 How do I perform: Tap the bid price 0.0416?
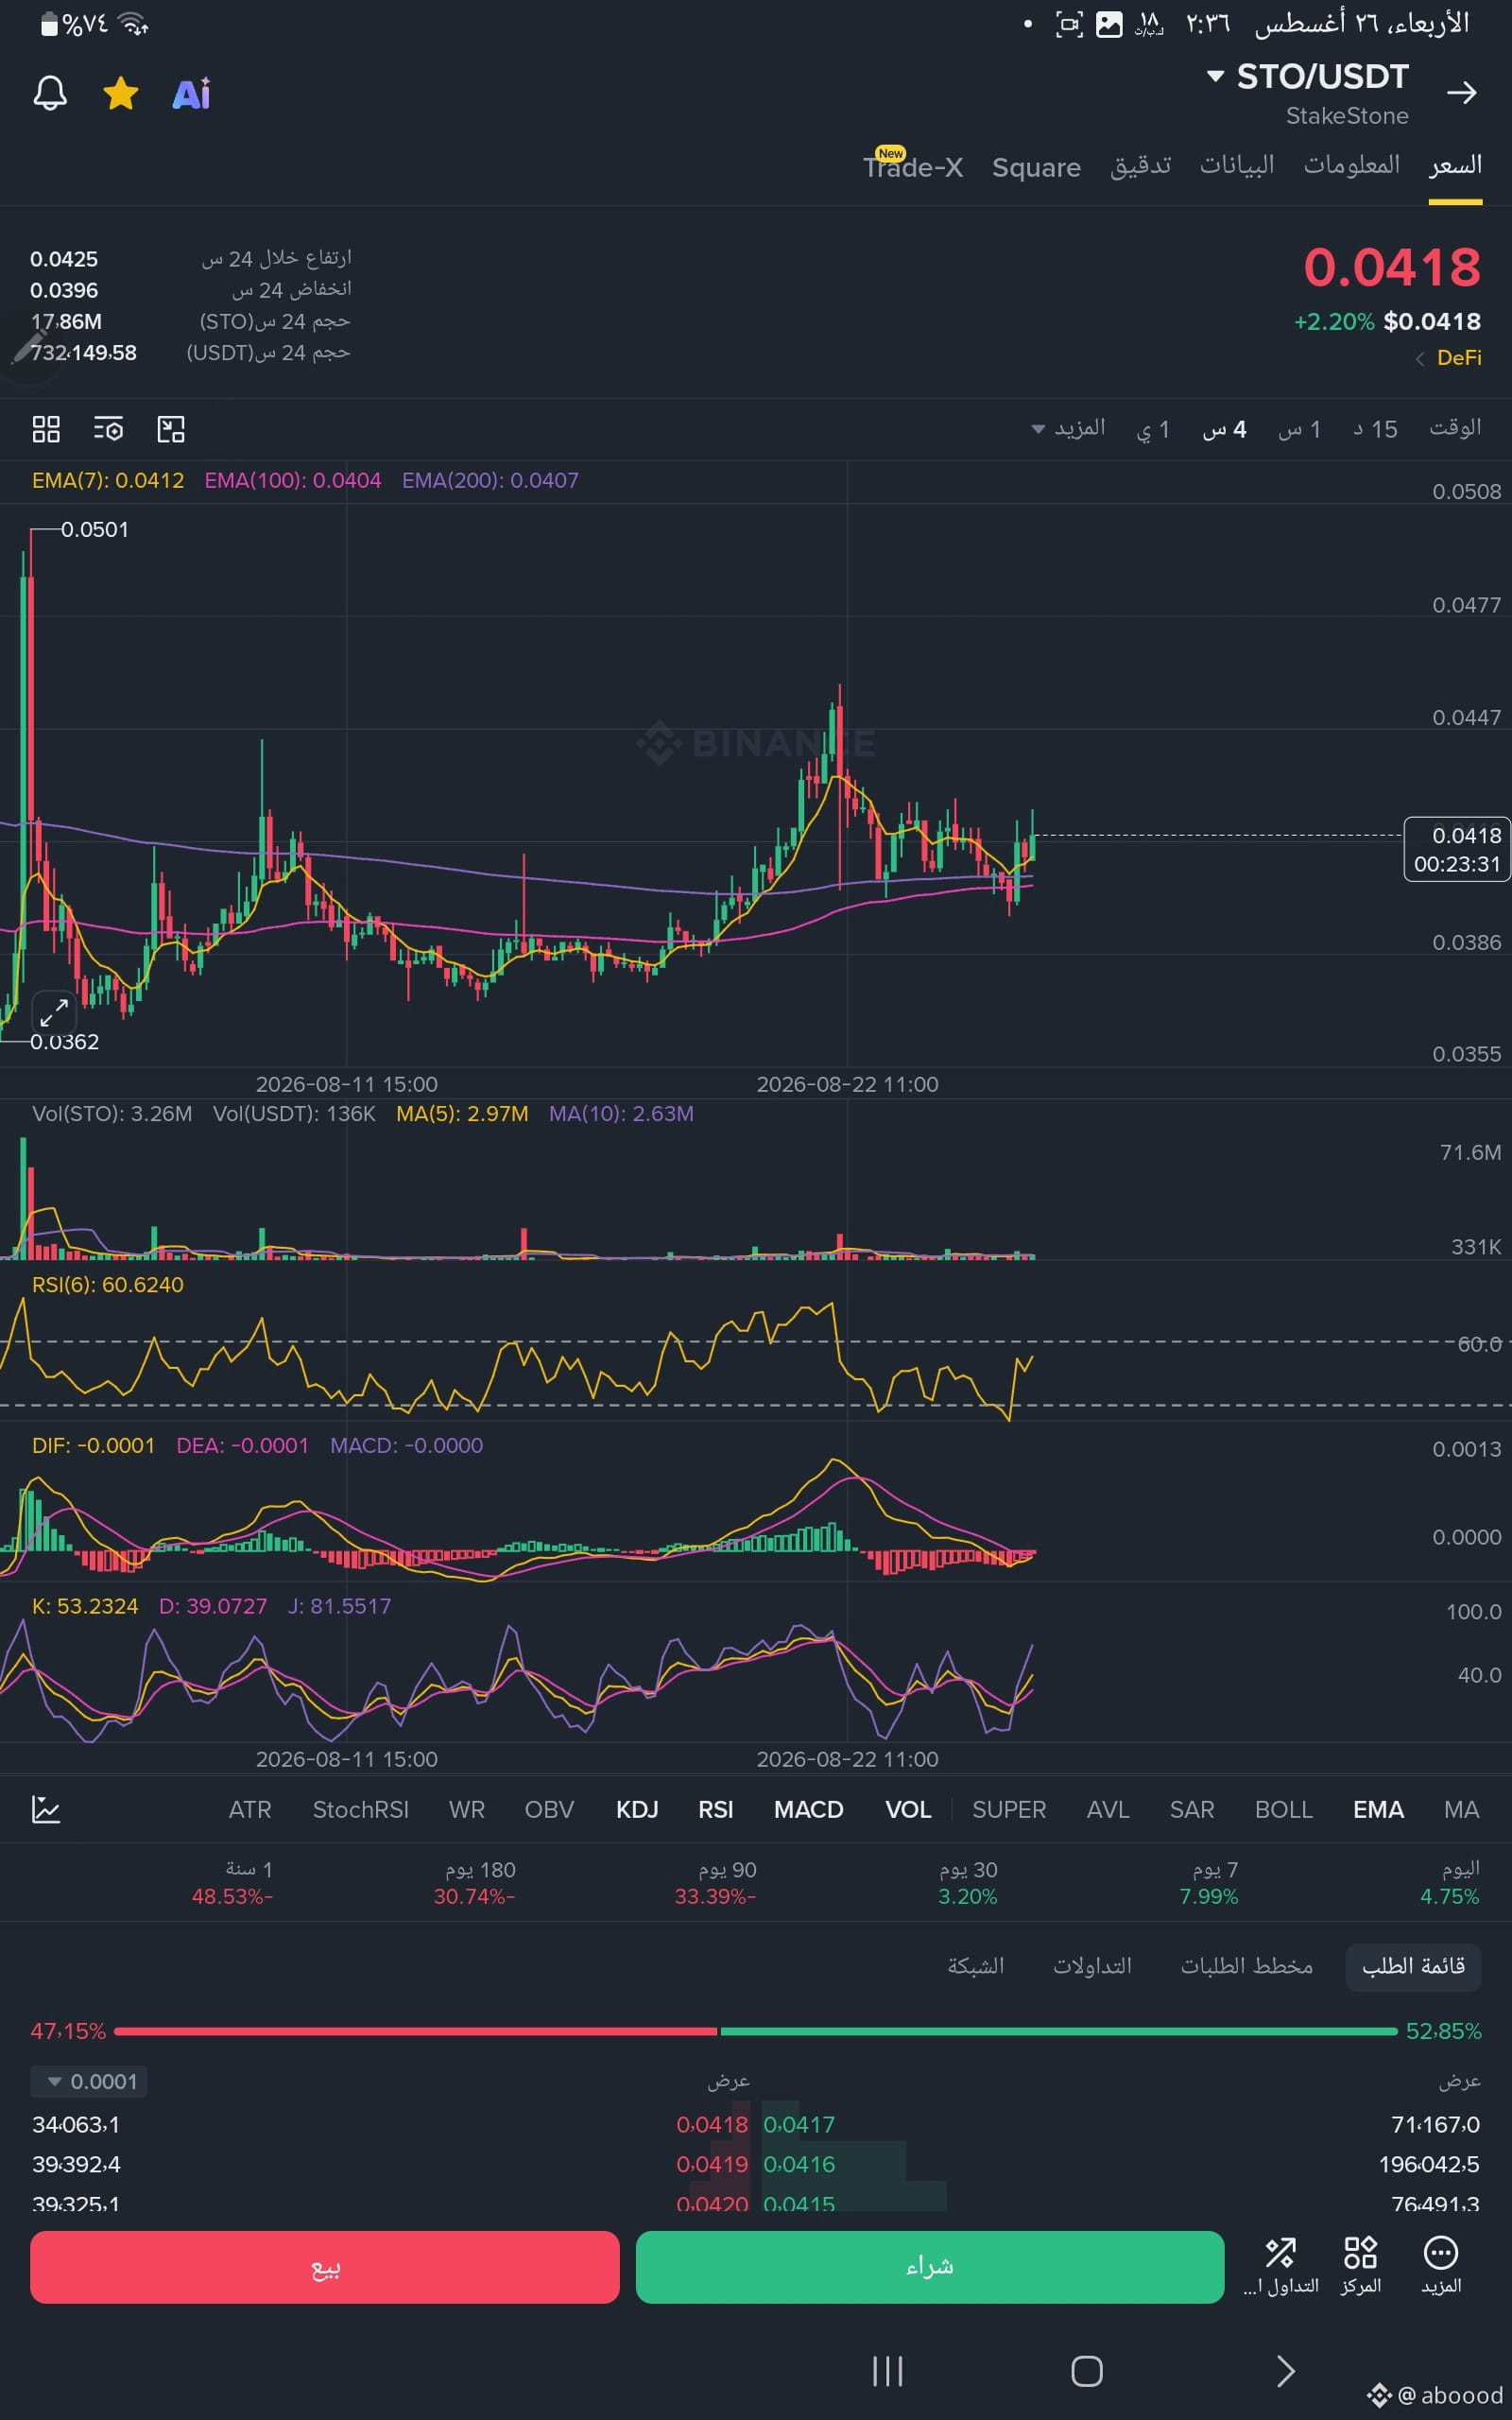799,2164
